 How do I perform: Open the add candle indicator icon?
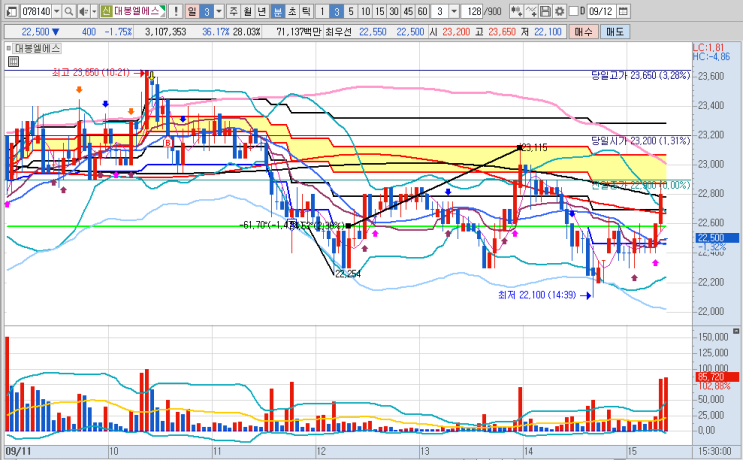point(516,11)
